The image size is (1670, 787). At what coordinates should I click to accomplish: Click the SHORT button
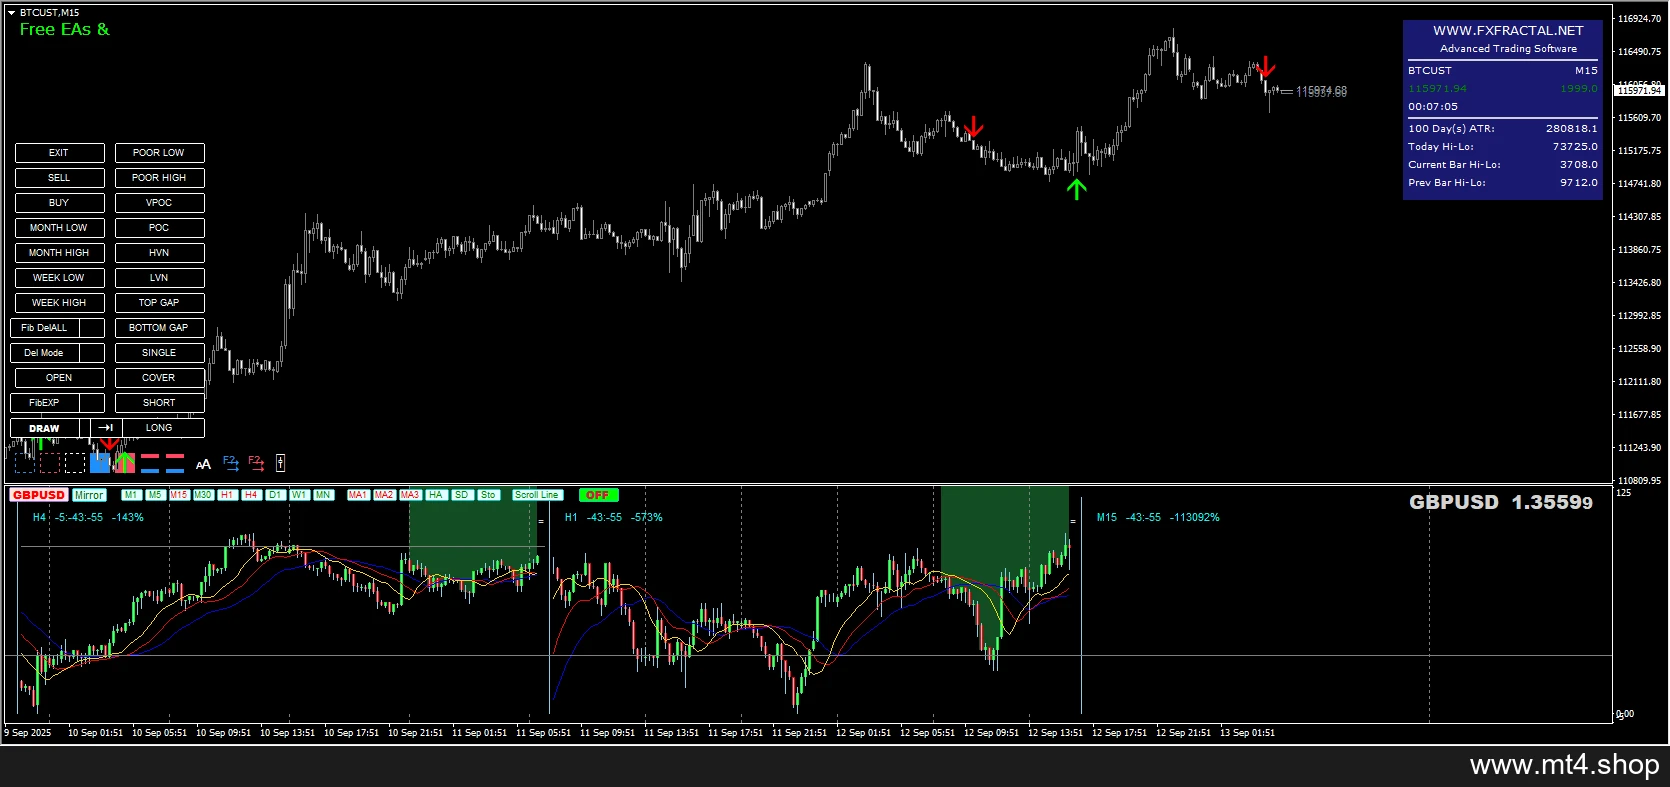click(x=159, y=403)
